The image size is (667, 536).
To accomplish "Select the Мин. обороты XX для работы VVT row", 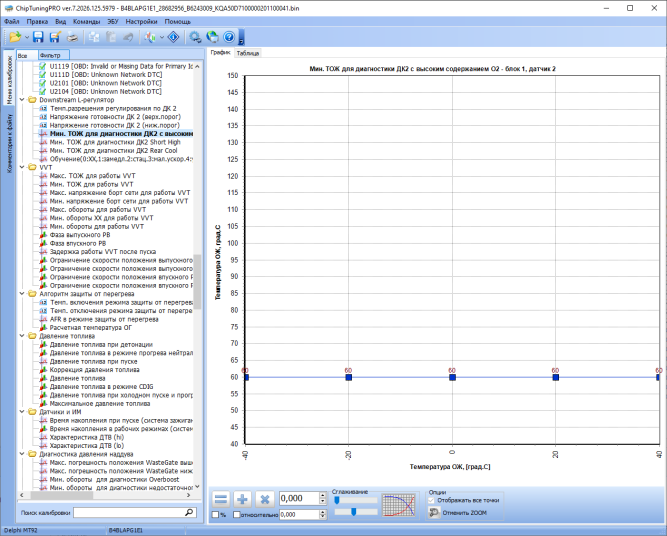I will pos(101,218).
